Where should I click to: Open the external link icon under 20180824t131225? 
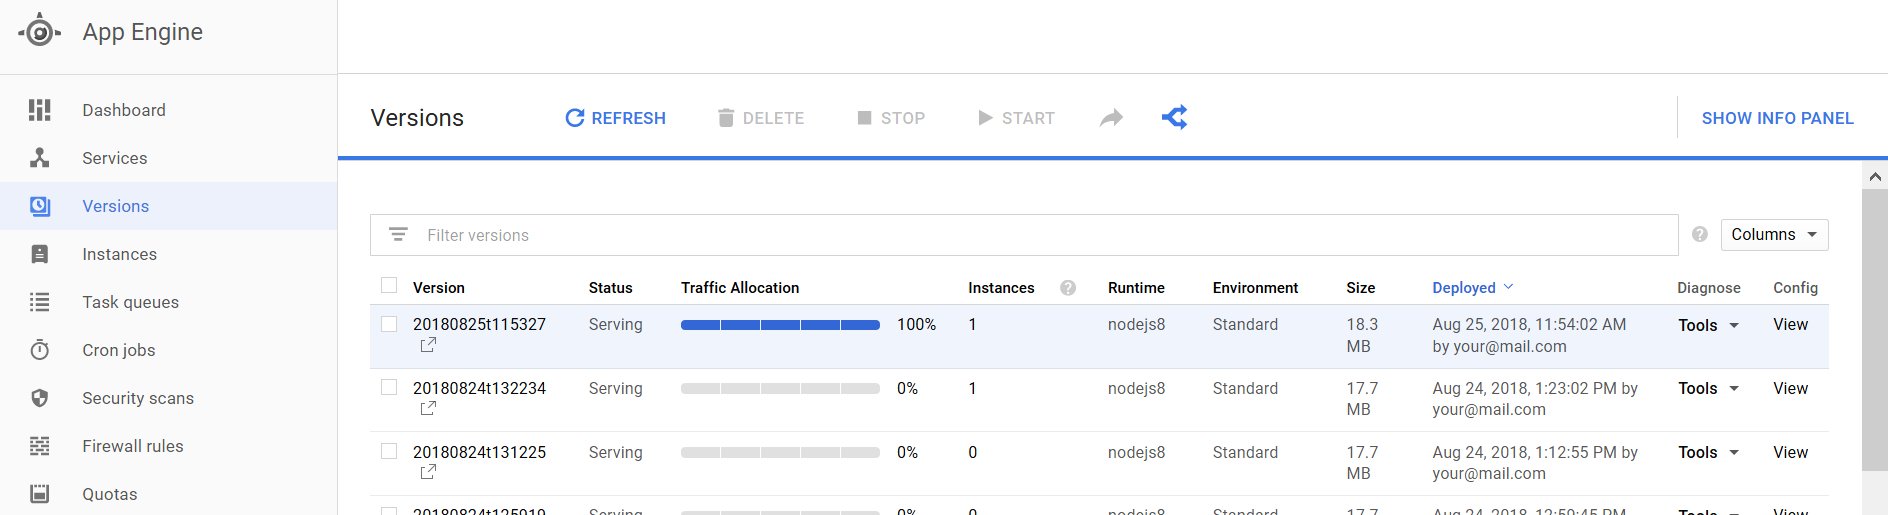tap(428, 472)
